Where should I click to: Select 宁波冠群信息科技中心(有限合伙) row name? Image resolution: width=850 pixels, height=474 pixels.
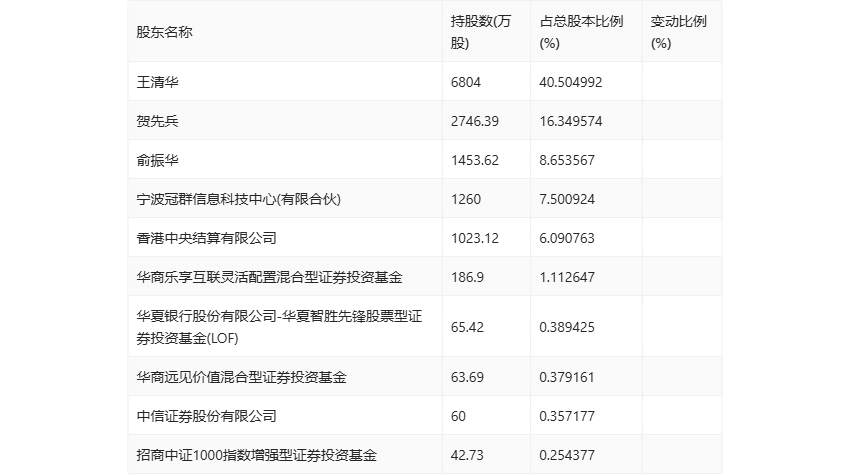click(239, 199)
